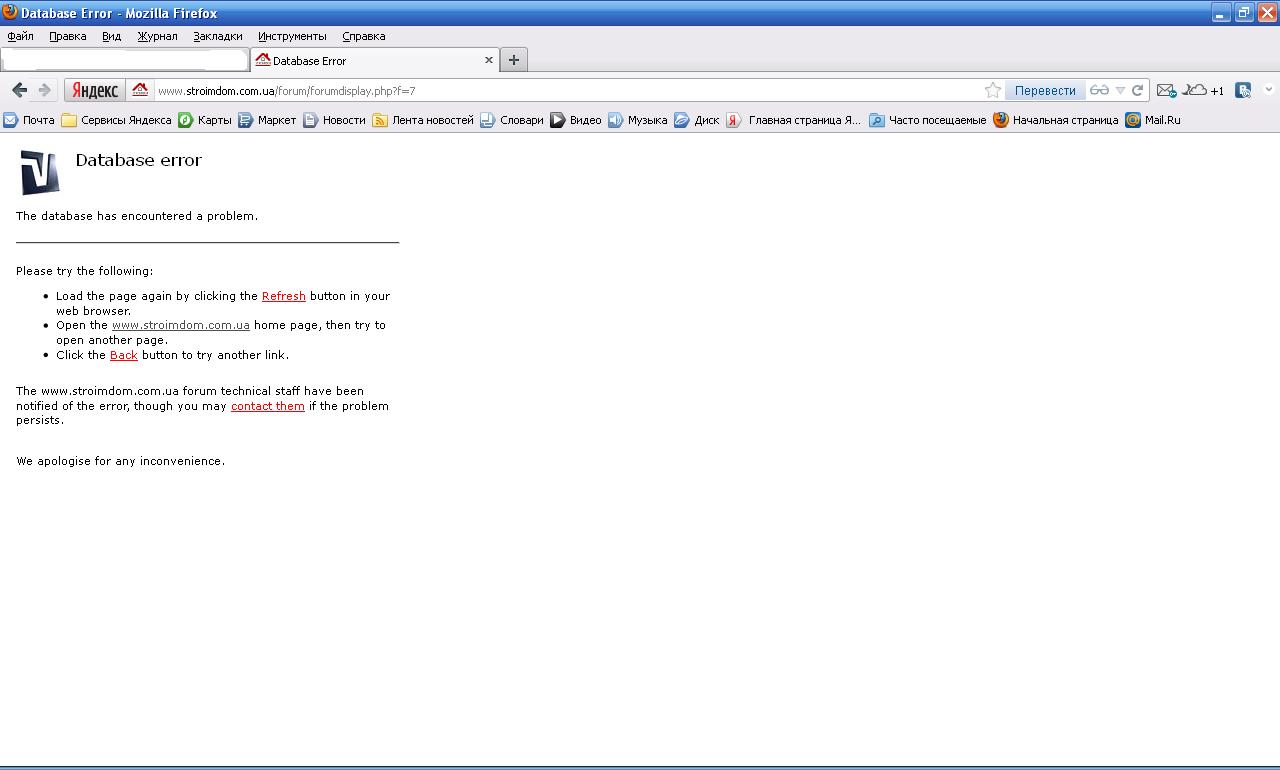
Task: Click the site favicon in address bar
Action: [140, 90]
